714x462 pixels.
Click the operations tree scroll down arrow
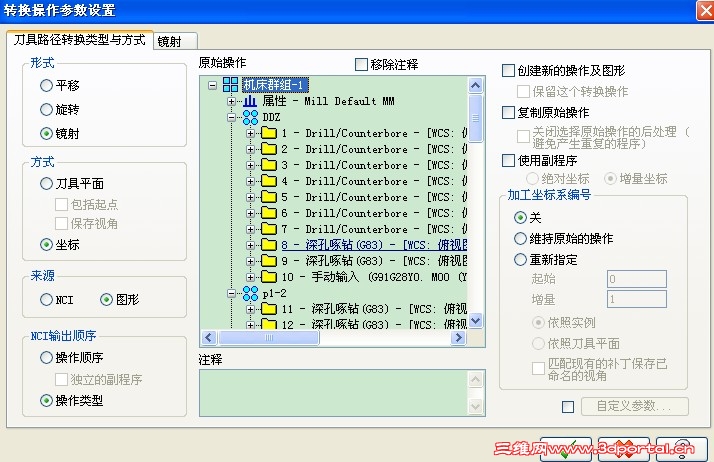475,320
